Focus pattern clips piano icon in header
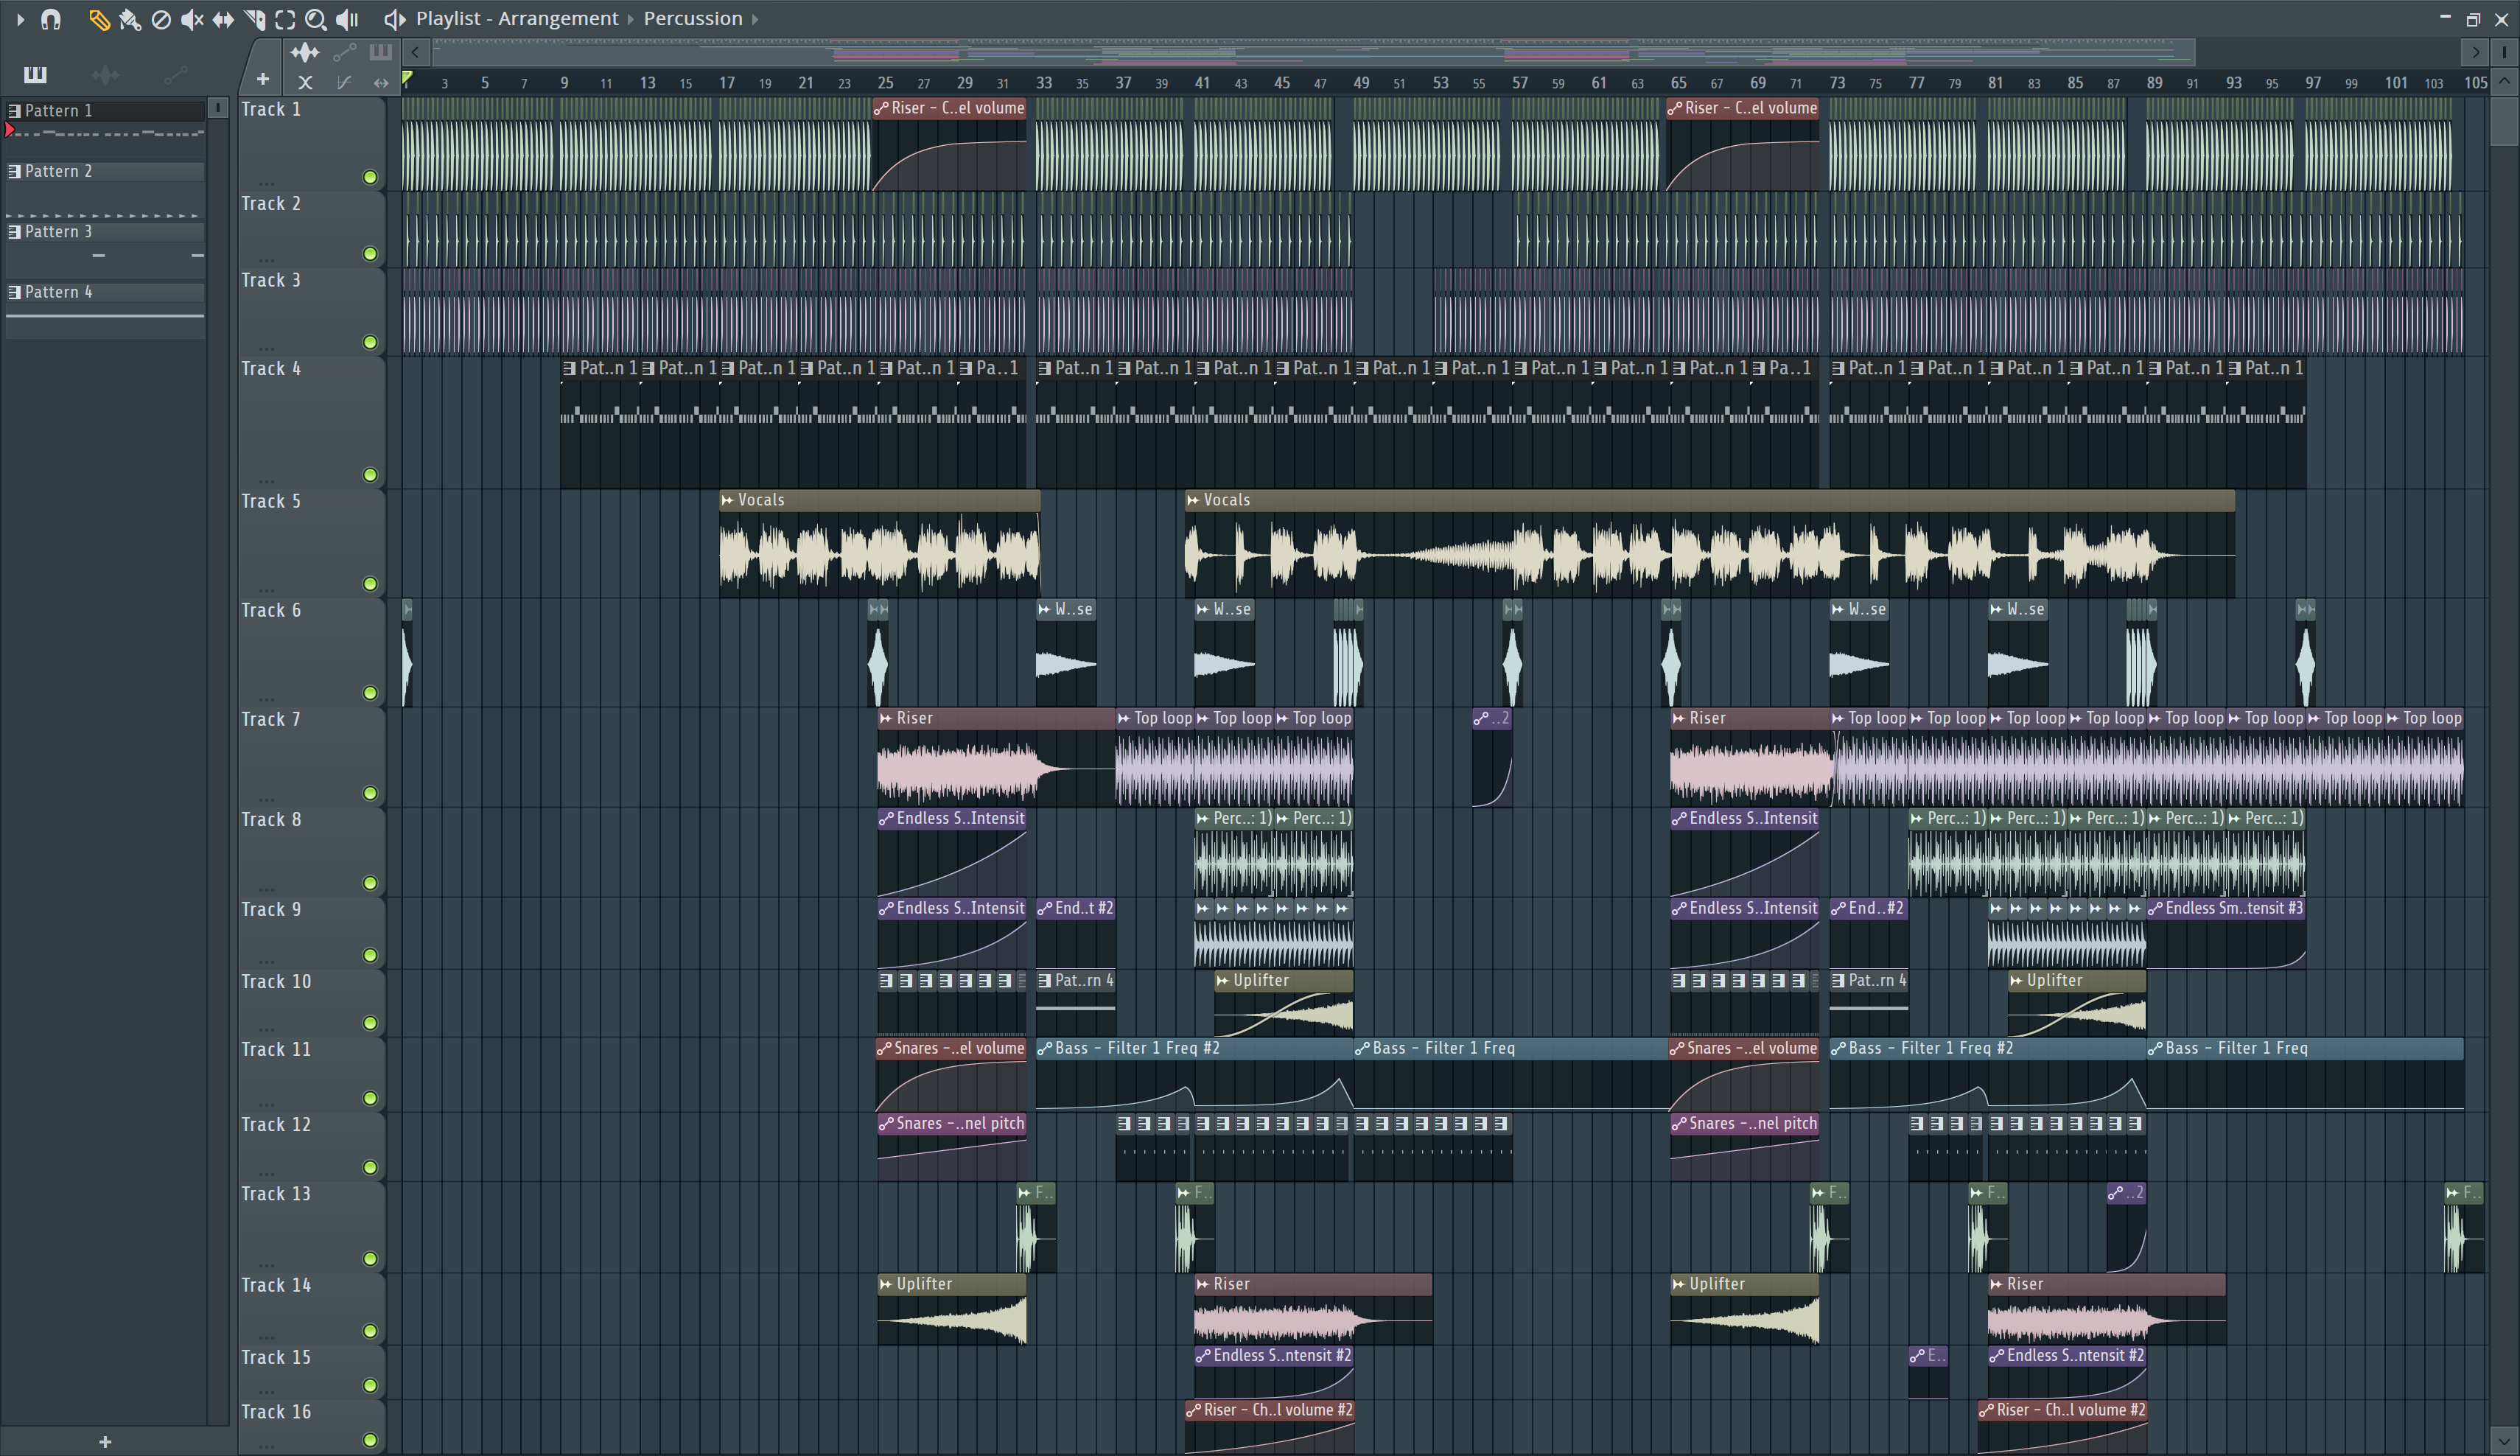This screenshot has width=2520, height=1456. (380, 52)
